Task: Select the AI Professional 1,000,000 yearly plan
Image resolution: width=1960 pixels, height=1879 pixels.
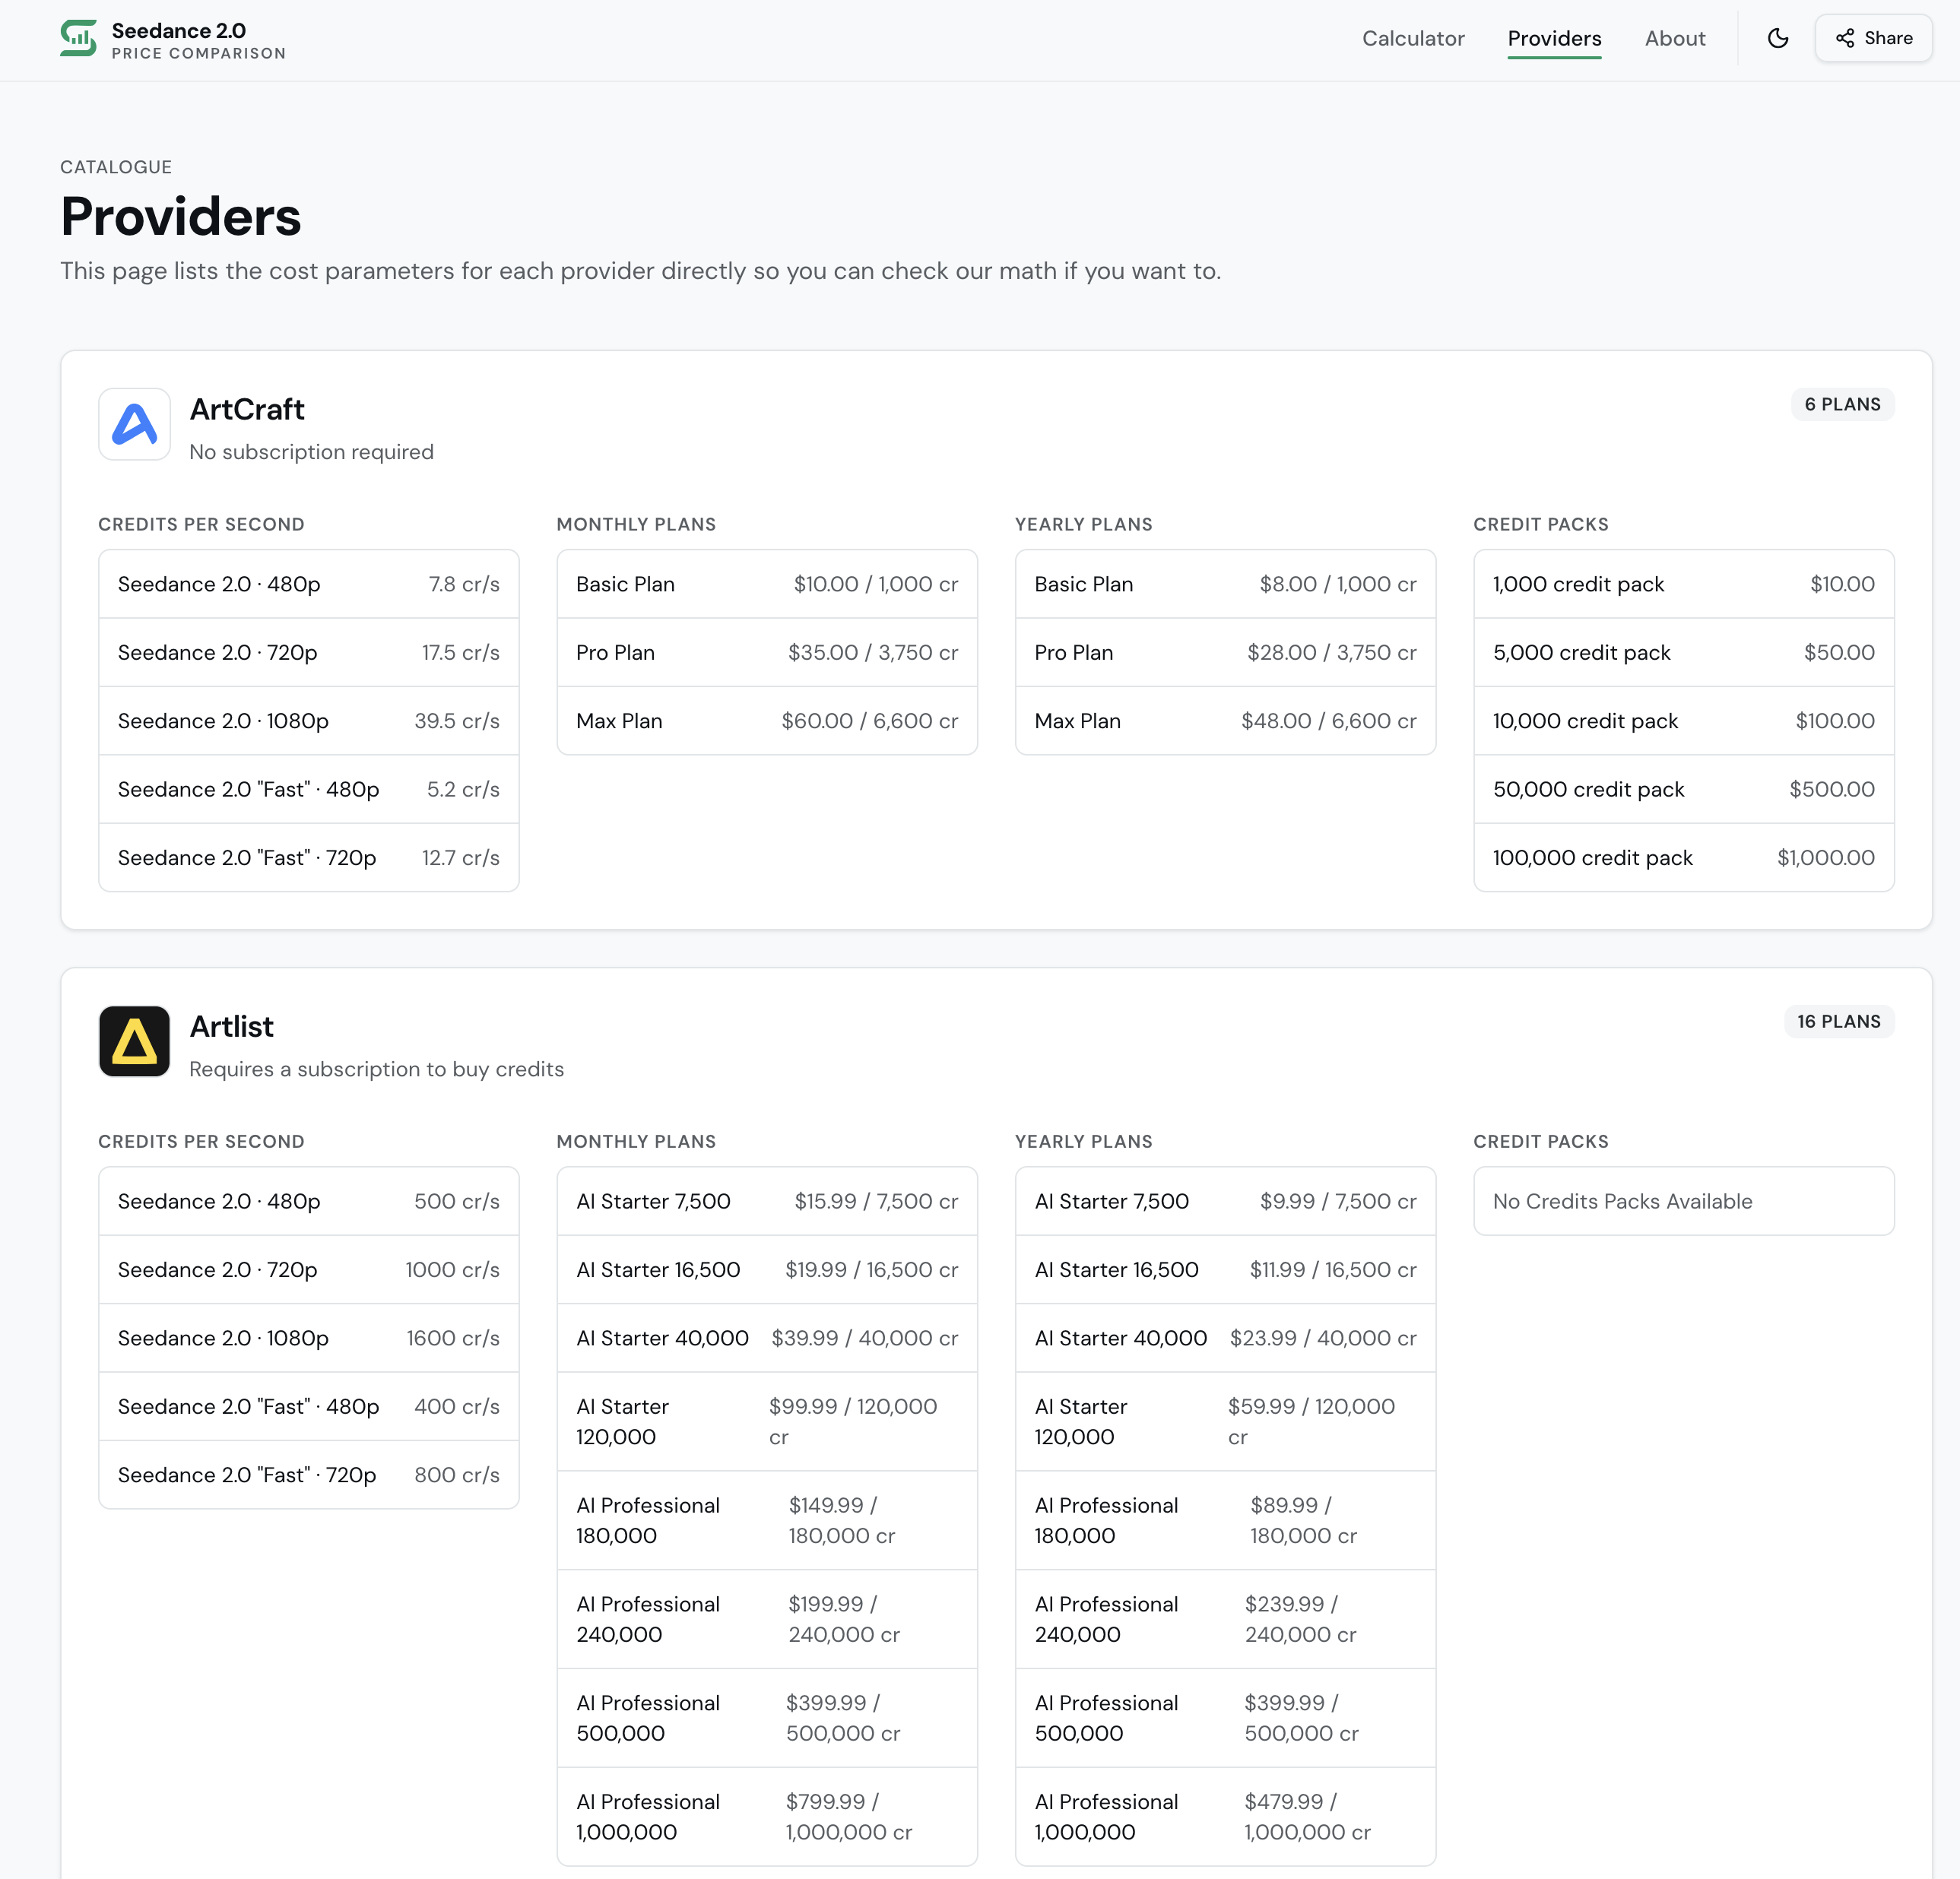Action: tap(1224, 1816)
